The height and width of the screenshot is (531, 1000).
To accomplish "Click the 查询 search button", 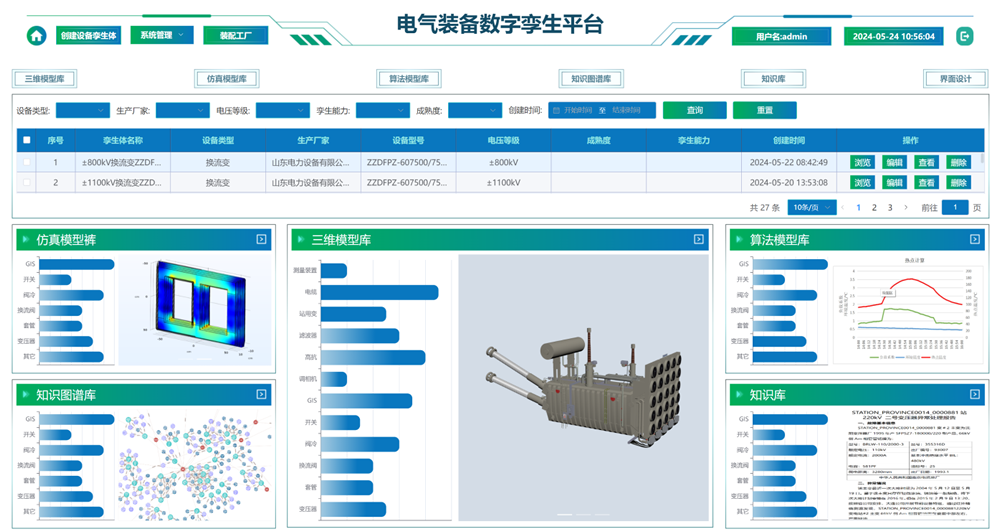I will (x=694, y=110).
